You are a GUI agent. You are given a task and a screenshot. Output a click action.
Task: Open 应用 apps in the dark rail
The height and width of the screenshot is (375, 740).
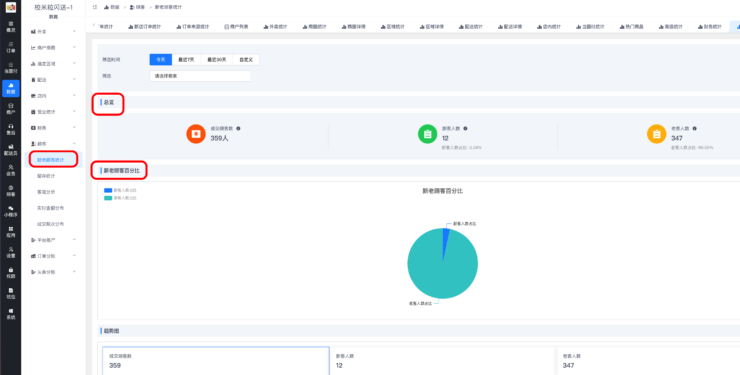10,232
